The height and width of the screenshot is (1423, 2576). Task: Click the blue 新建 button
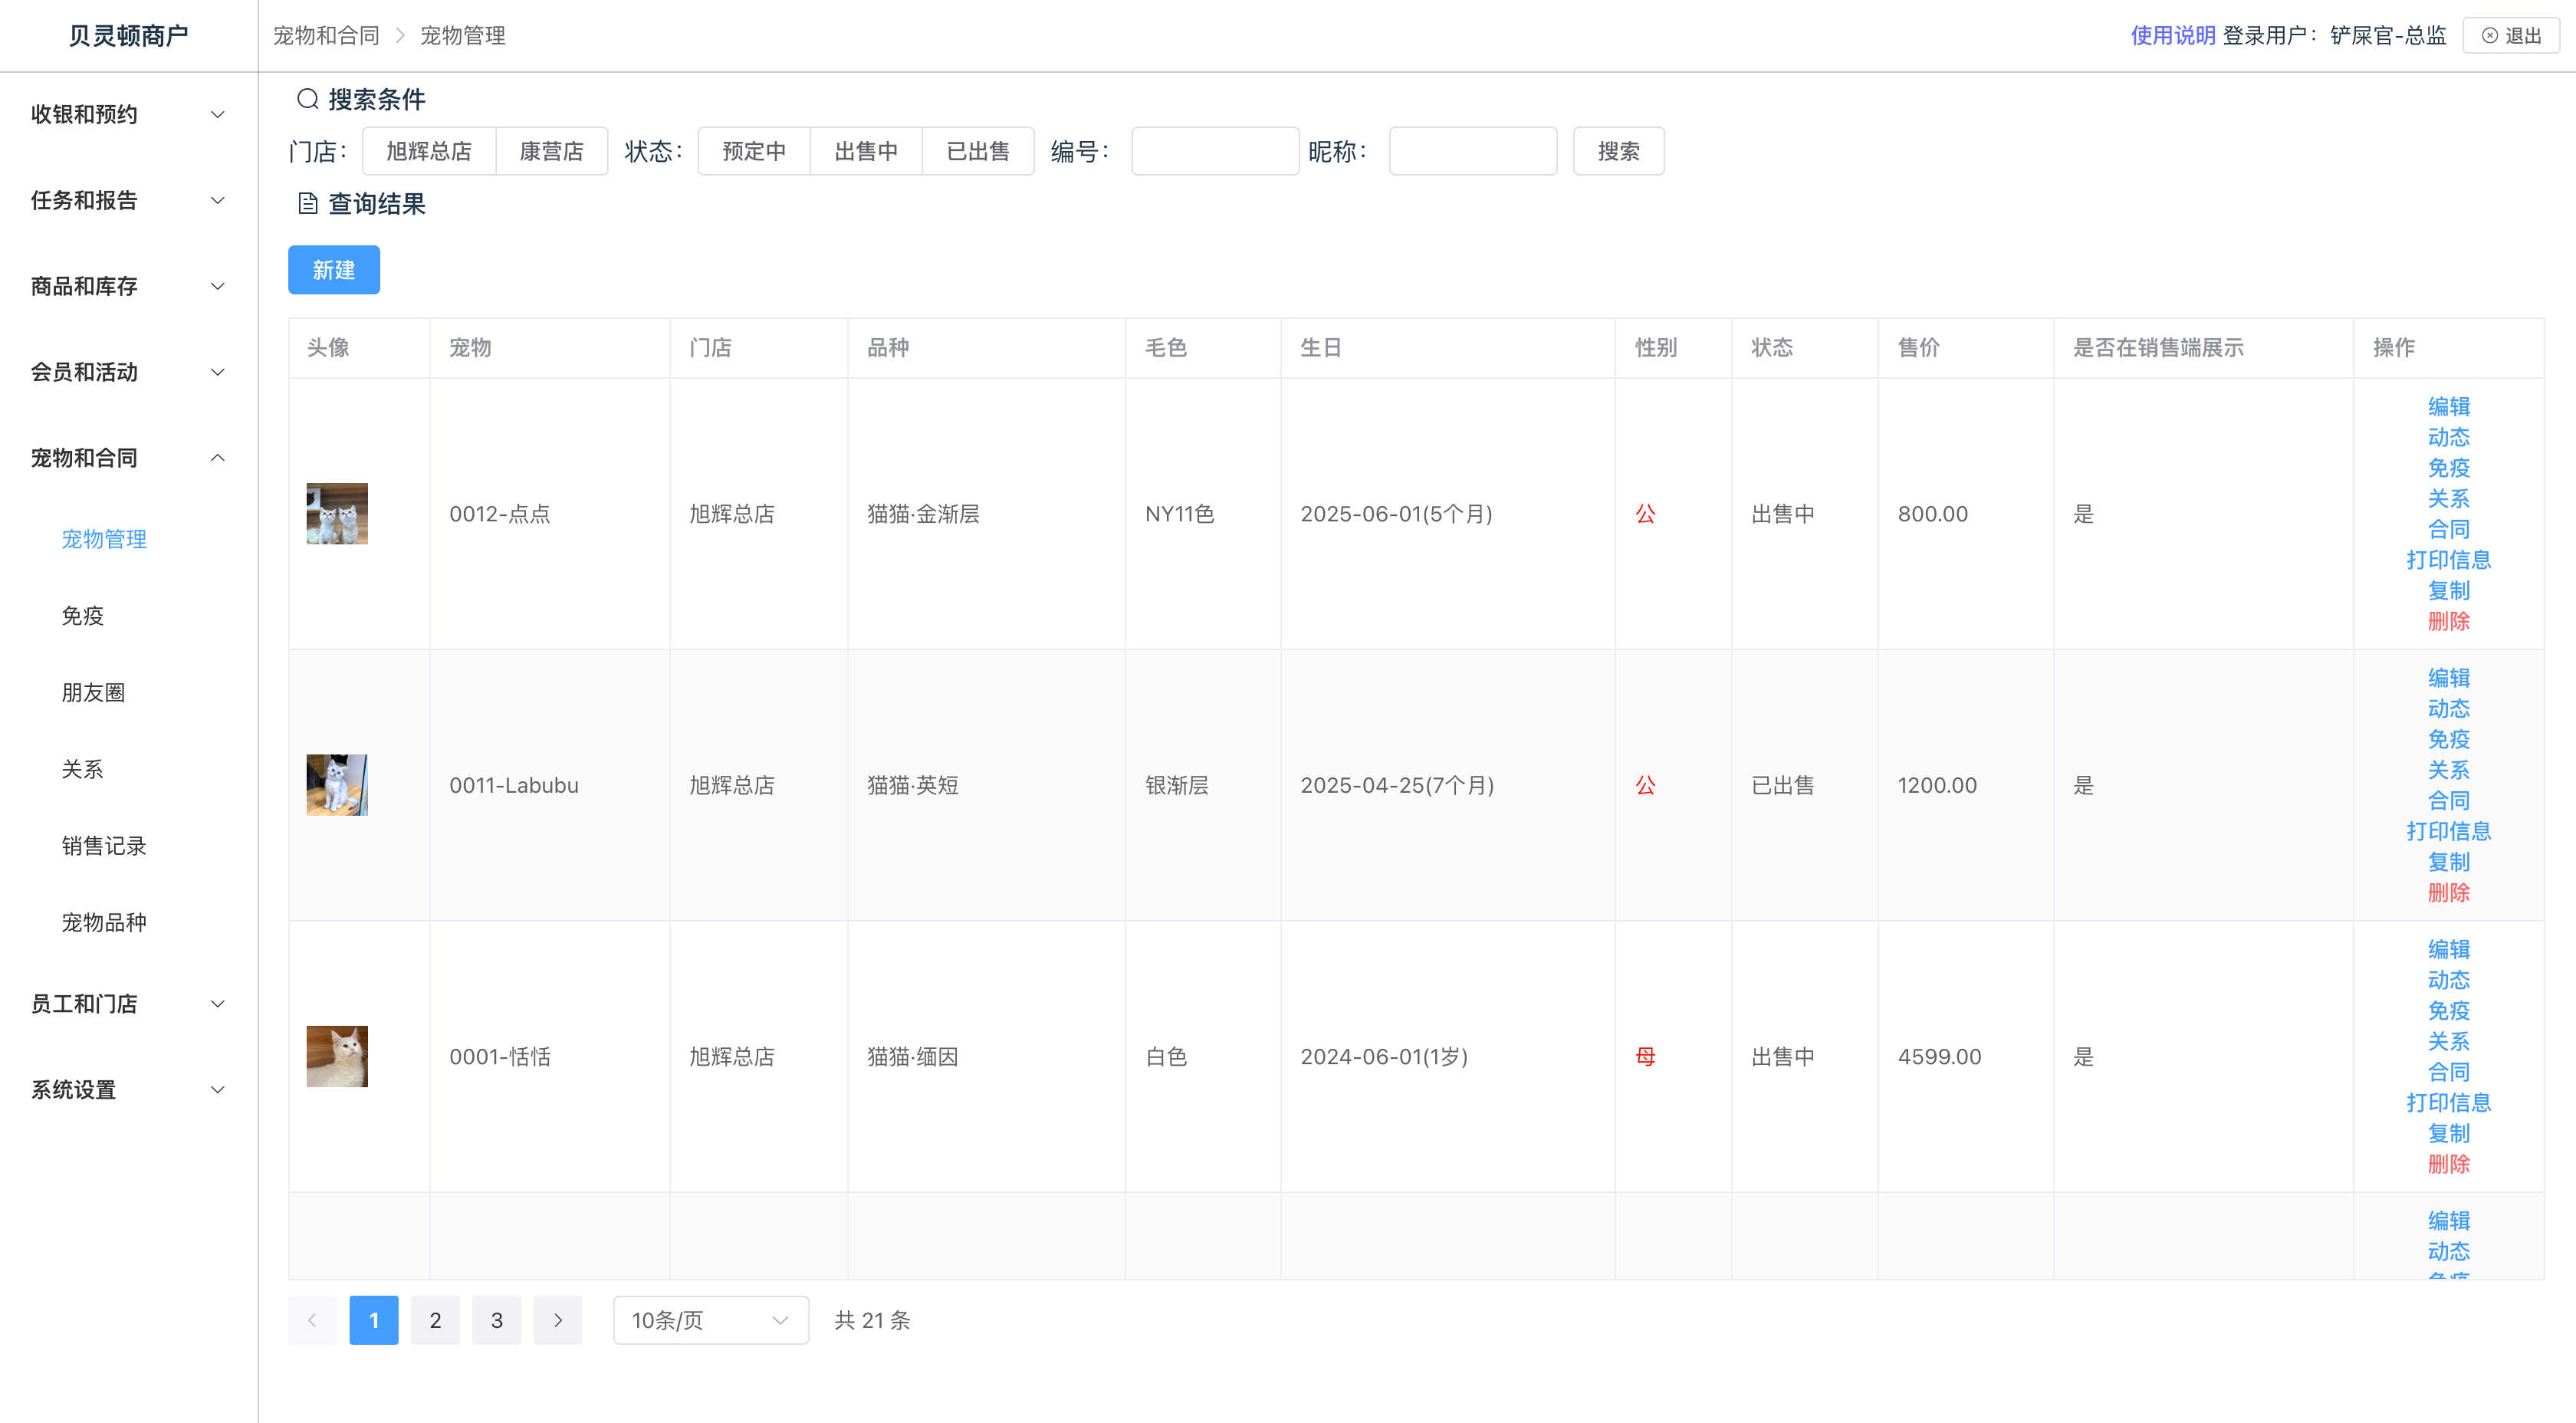click(x=334, y=270)
